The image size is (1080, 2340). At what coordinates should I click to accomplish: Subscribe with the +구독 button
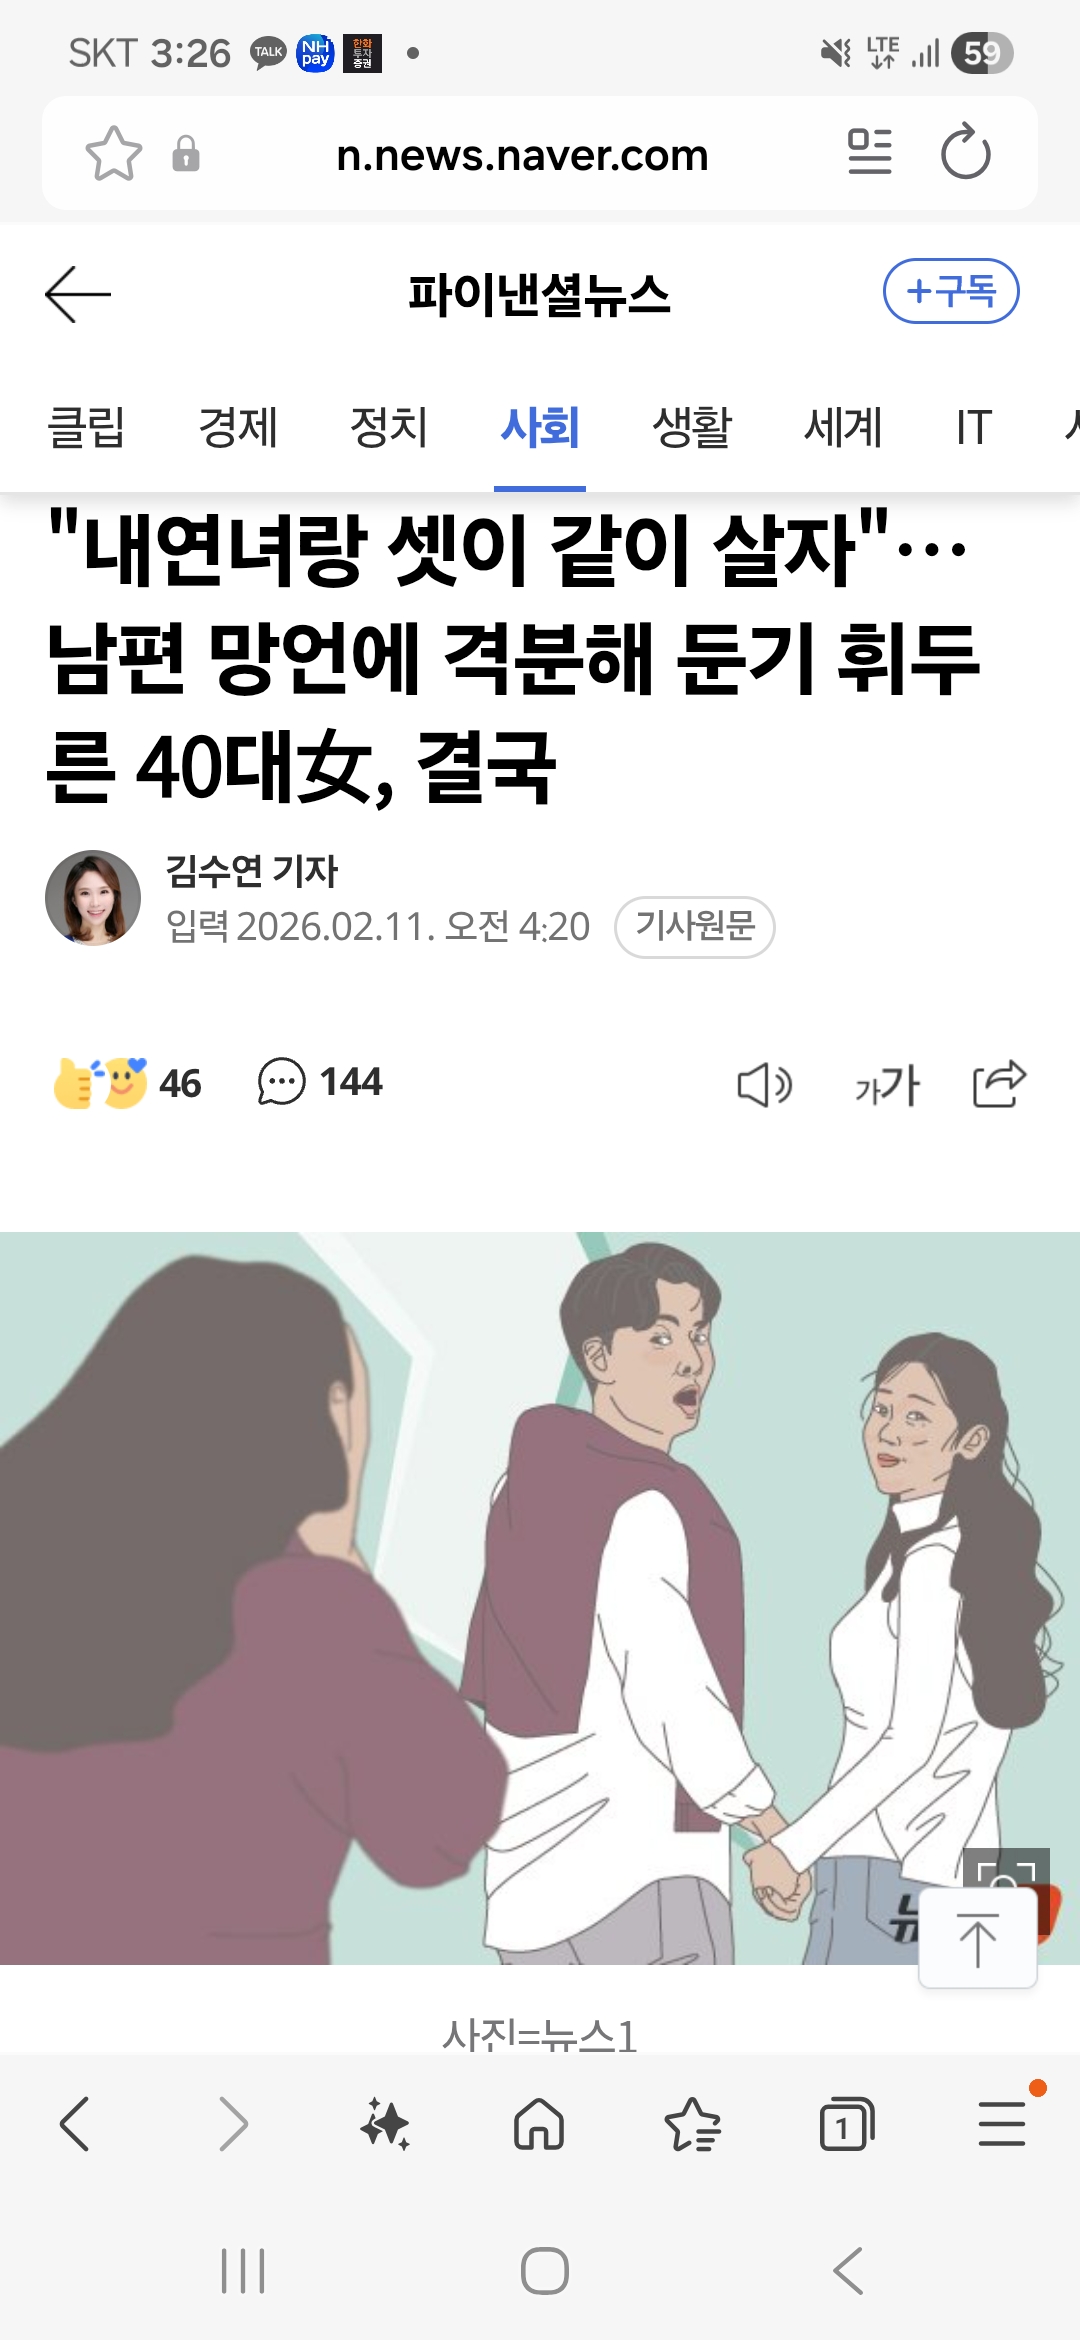point(951,291)
